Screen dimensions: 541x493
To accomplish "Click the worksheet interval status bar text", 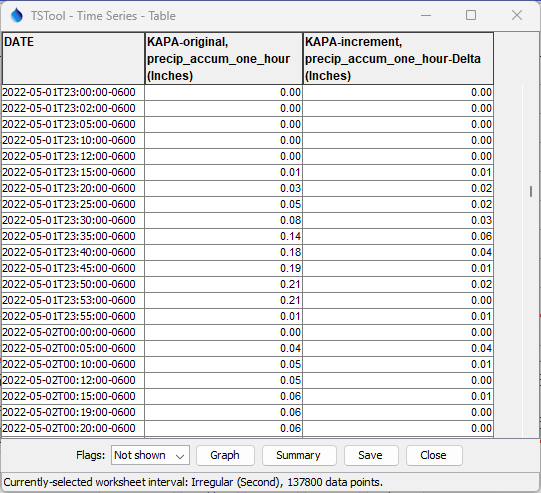I will coord(193,482).
